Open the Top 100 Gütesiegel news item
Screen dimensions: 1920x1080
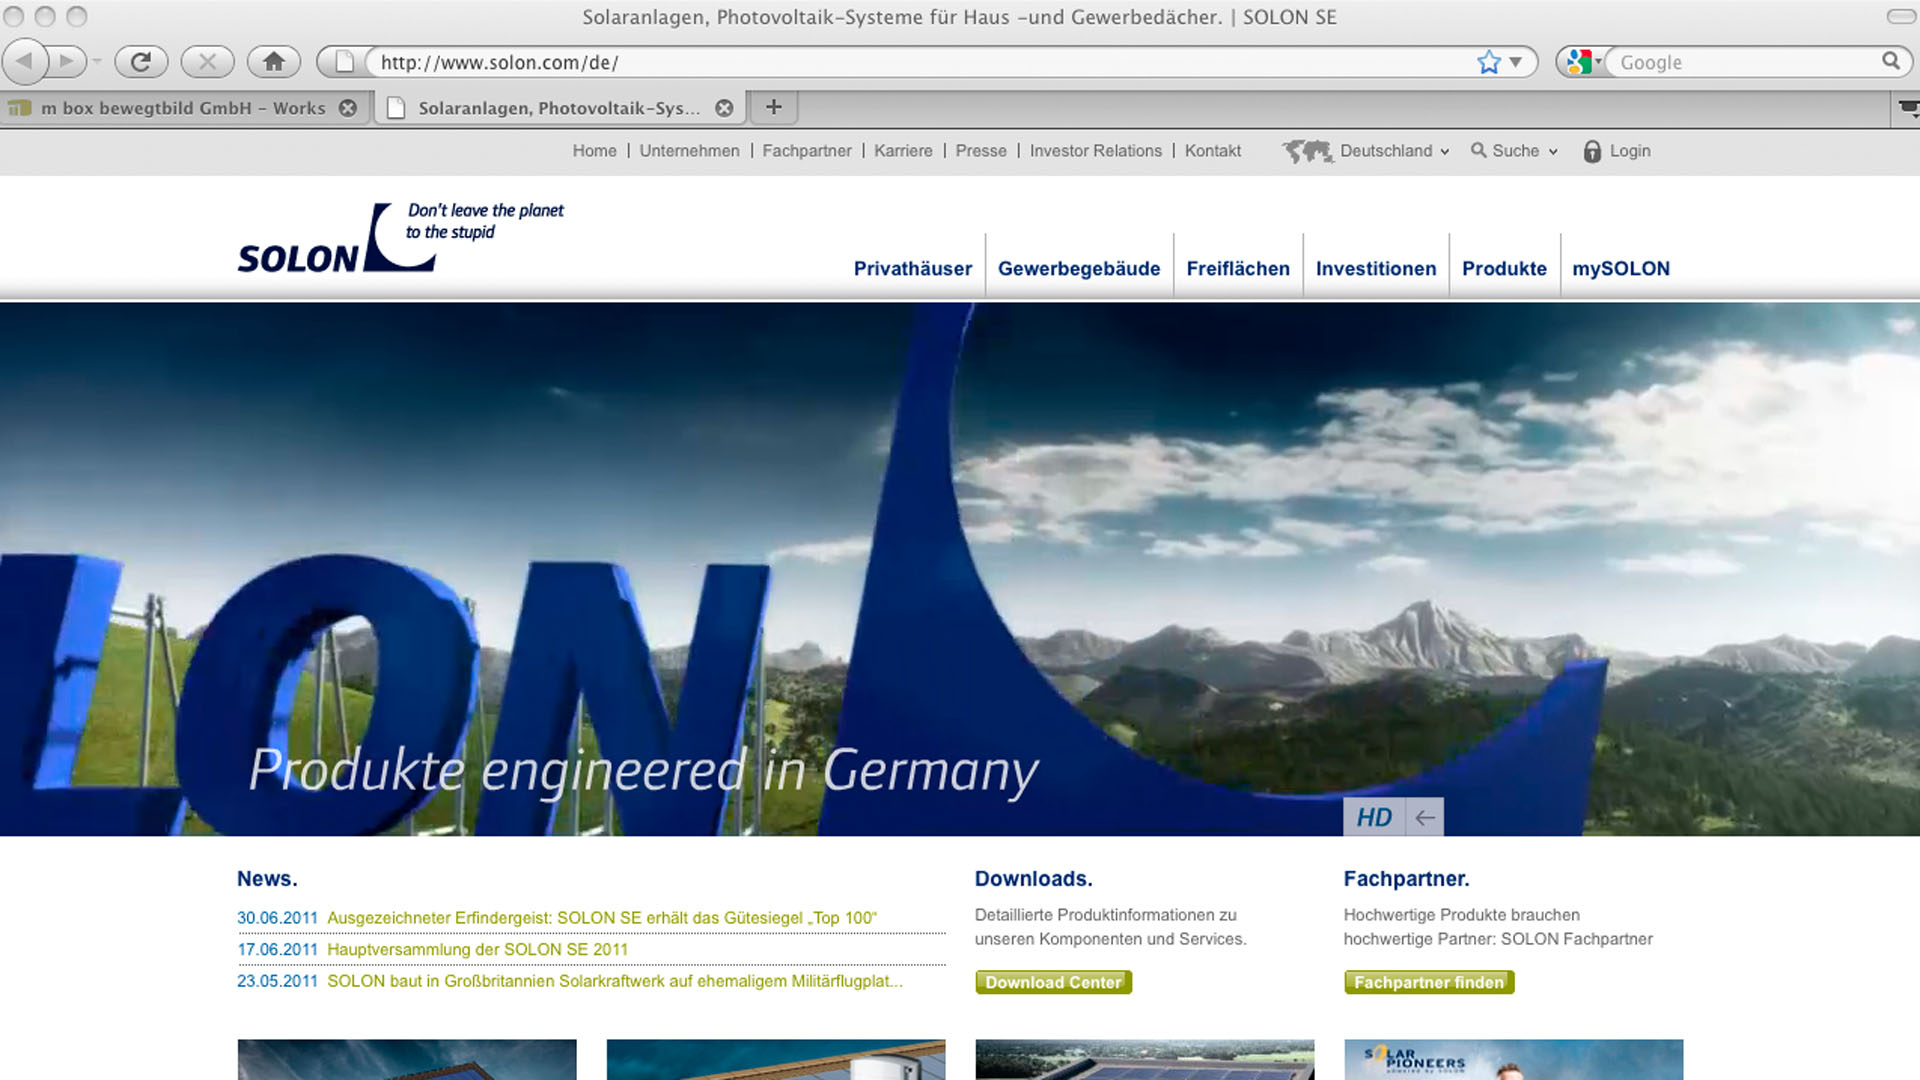point(601,918)
